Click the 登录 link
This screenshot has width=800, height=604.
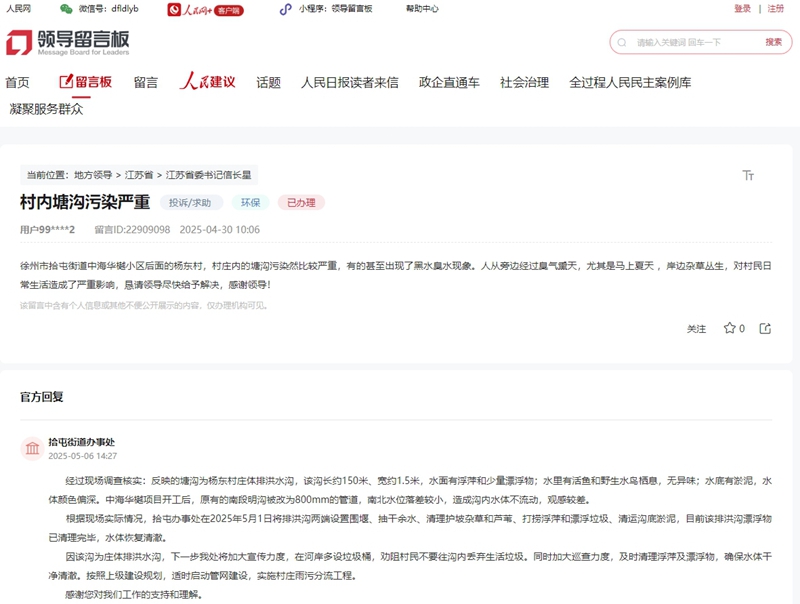click(740, 8)
